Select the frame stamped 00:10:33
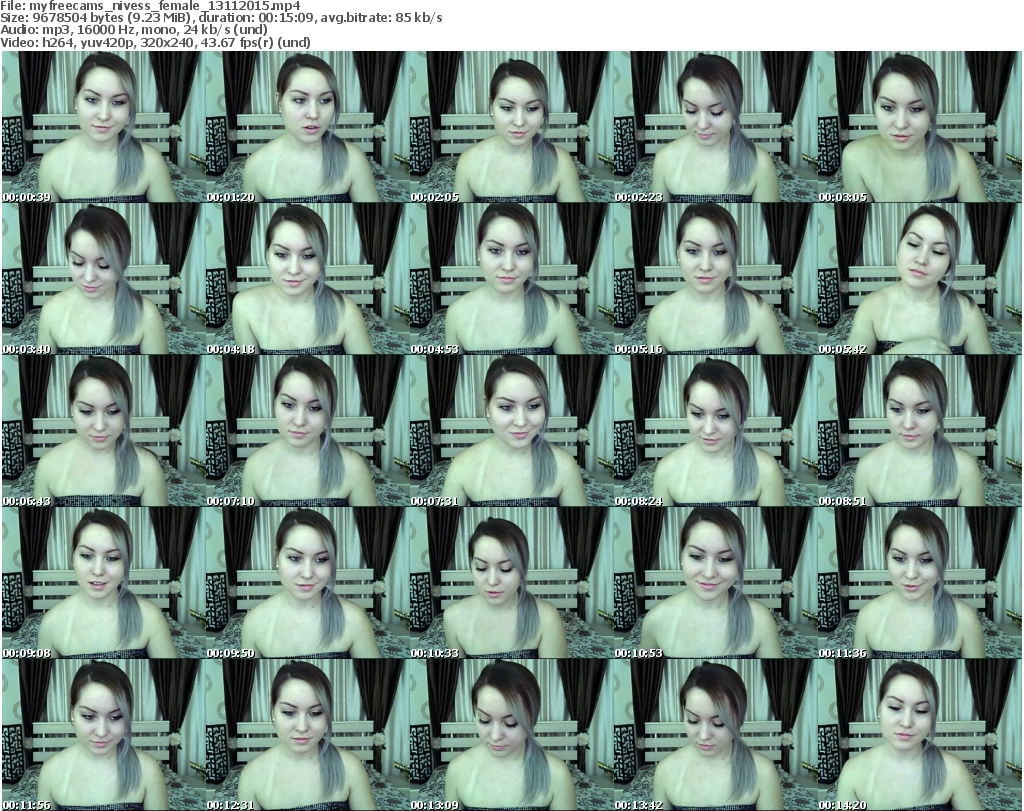 511,583
